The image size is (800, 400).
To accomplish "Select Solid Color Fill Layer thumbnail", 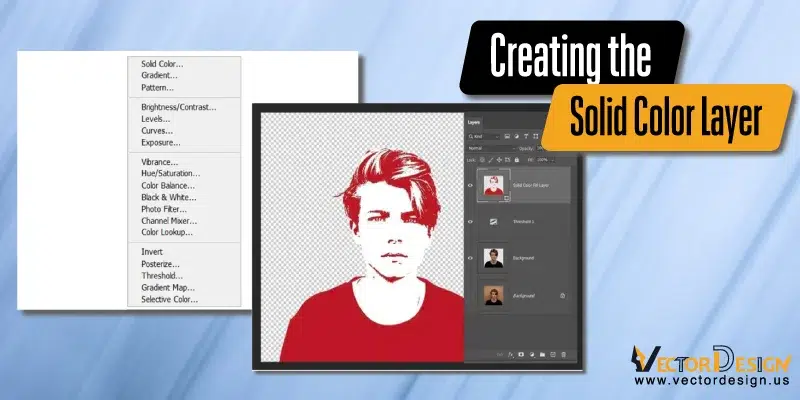I will click(493, 185).
